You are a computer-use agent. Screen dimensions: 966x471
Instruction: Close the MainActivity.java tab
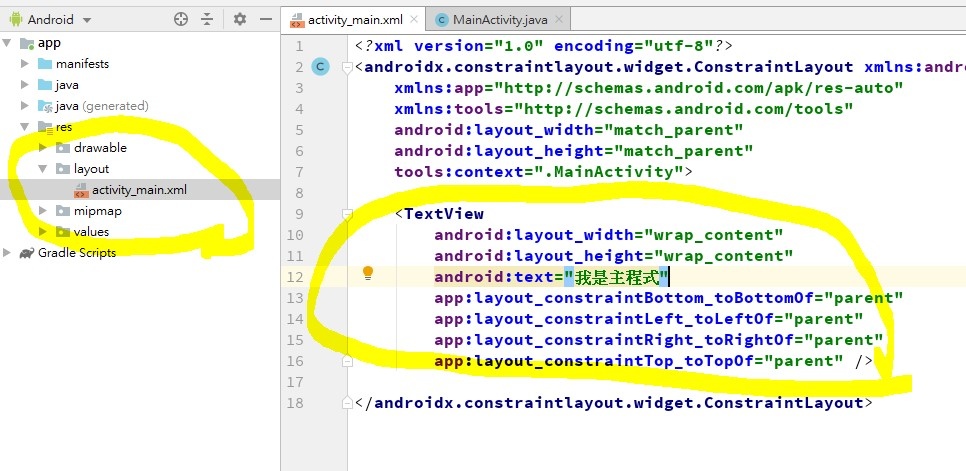pyautogui.click(x=559, y=19)
